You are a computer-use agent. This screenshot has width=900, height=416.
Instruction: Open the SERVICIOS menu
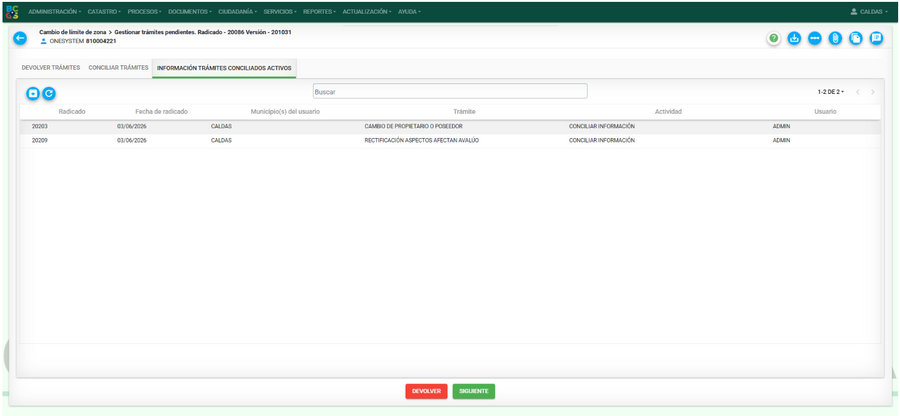click(280, 11)
